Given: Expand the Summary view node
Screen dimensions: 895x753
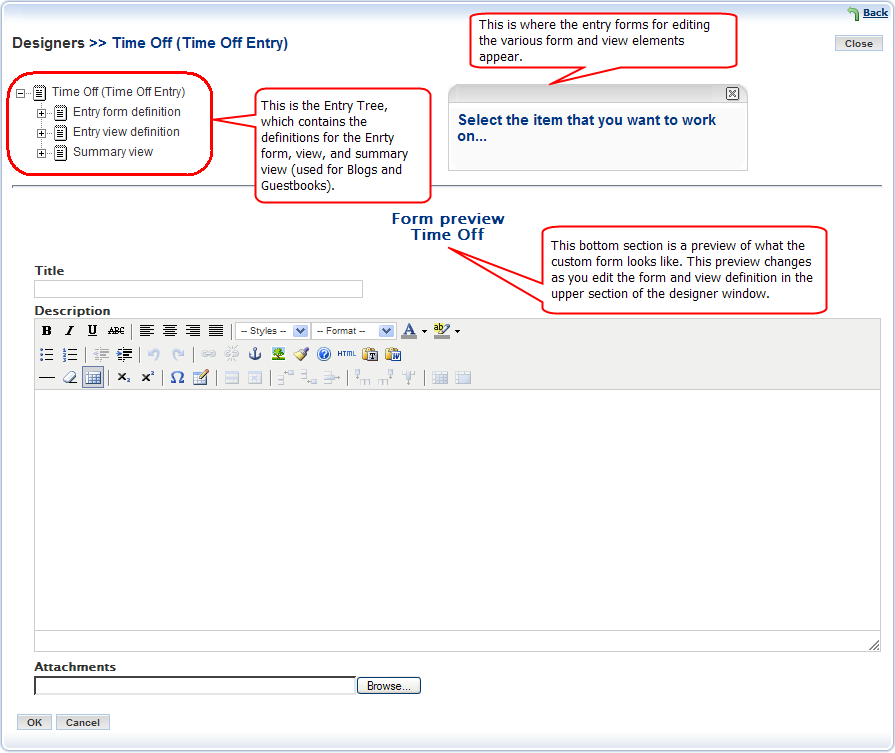Looking at the screenshot, I should pyautogui.click(x=41, y=153).
